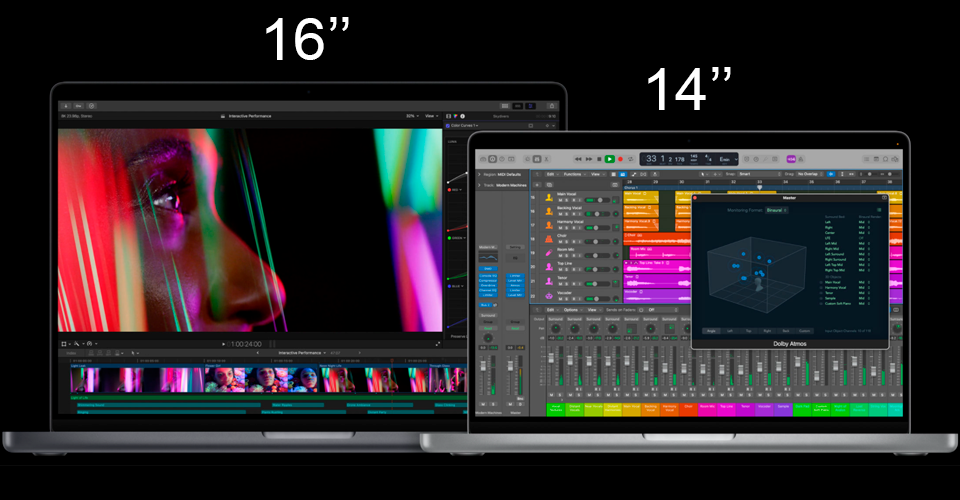
Task: Open the View dropdown in Final Cut viewer
Action: pyautogui.click(x=432, y=116)
